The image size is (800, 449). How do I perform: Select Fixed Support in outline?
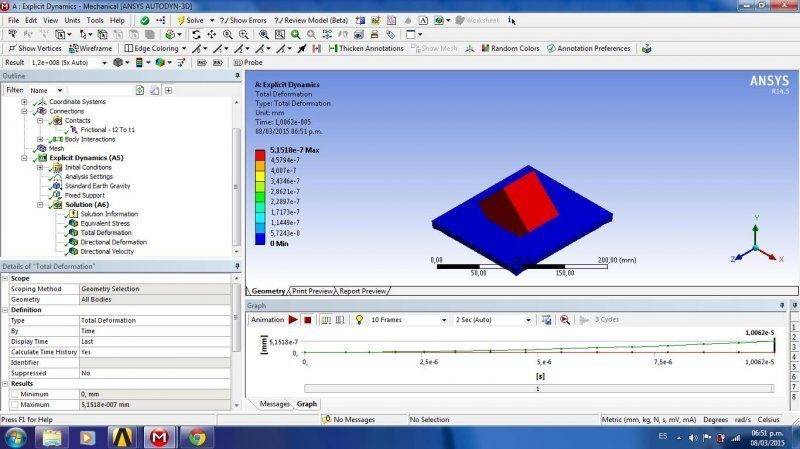click(x=85, y=195)
